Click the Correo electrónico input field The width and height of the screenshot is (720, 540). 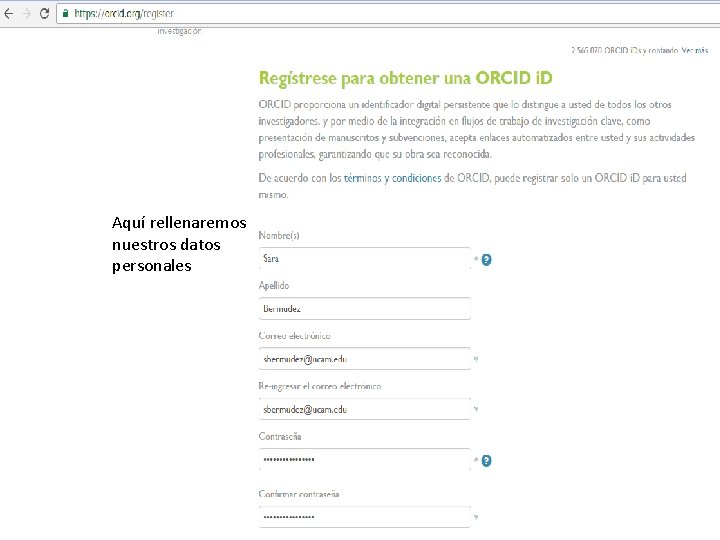365,359
